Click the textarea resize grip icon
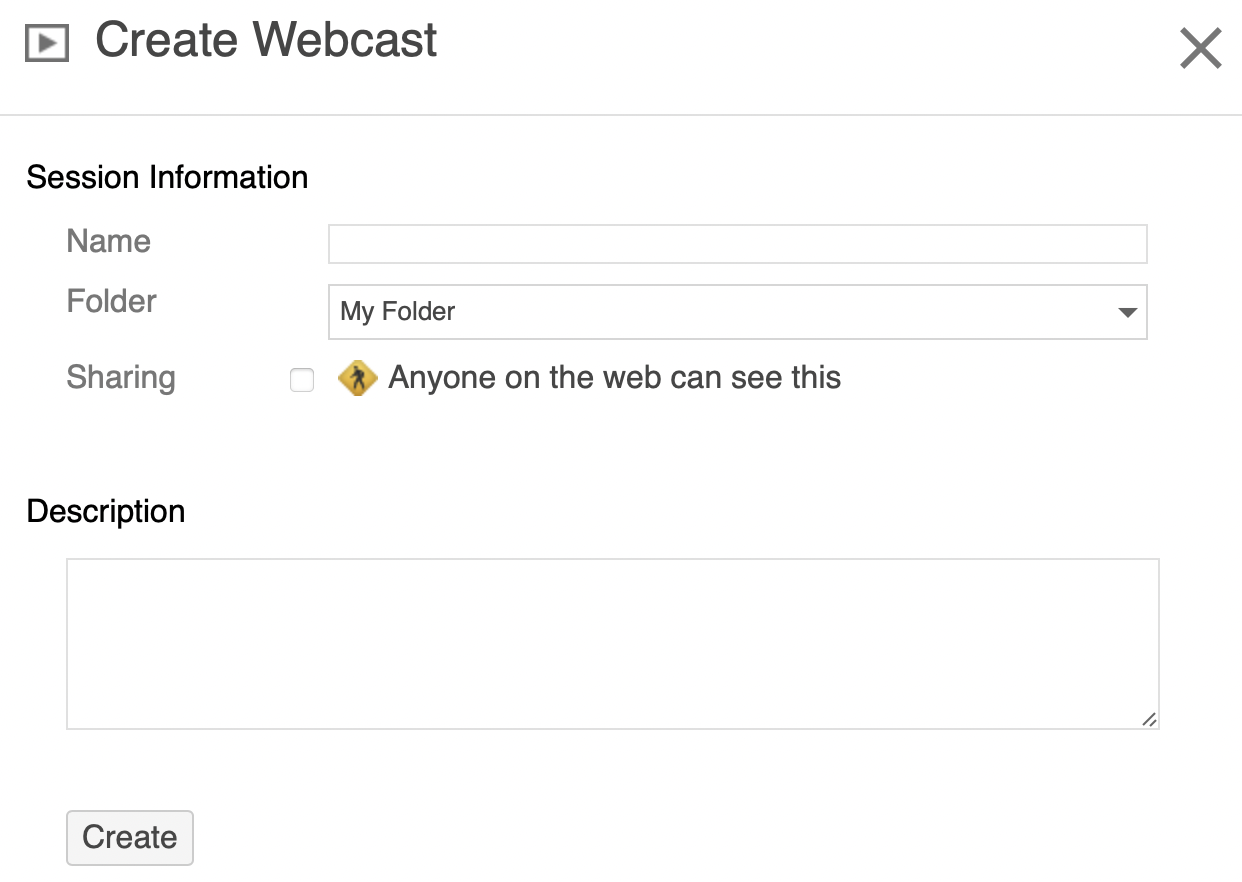This screenshot has height=882, width=1242. tap(1149, 719)
